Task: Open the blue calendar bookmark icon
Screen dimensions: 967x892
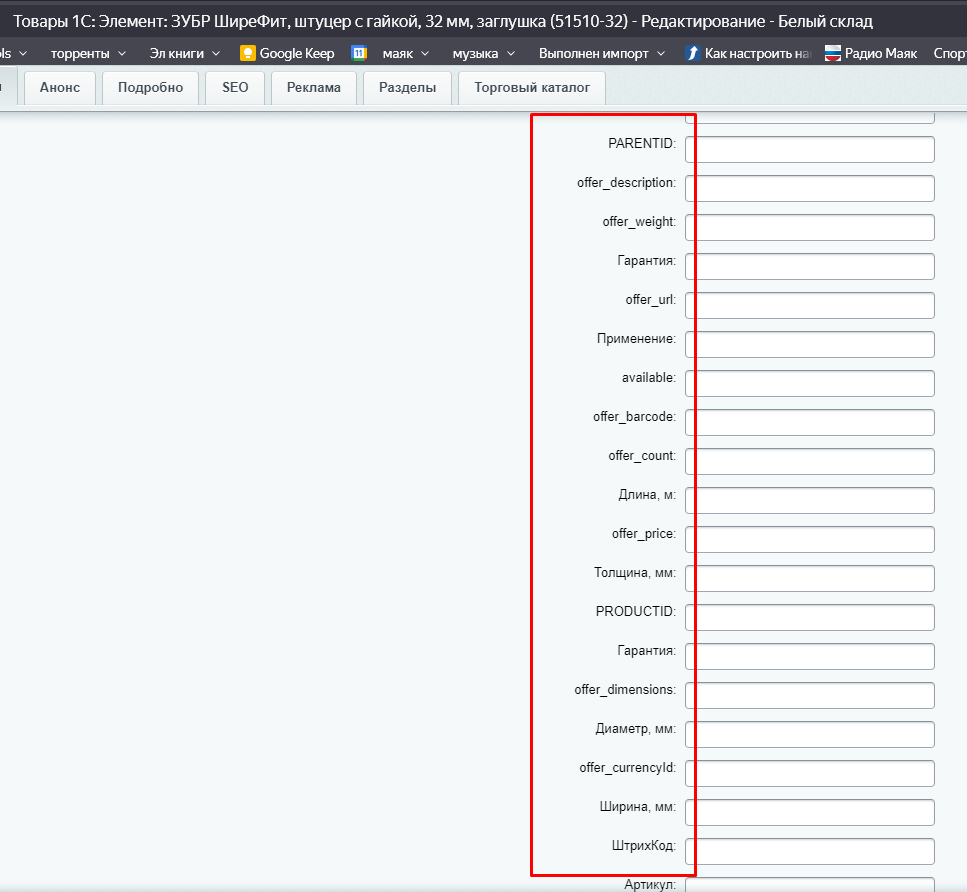Action: click(359, 53)
